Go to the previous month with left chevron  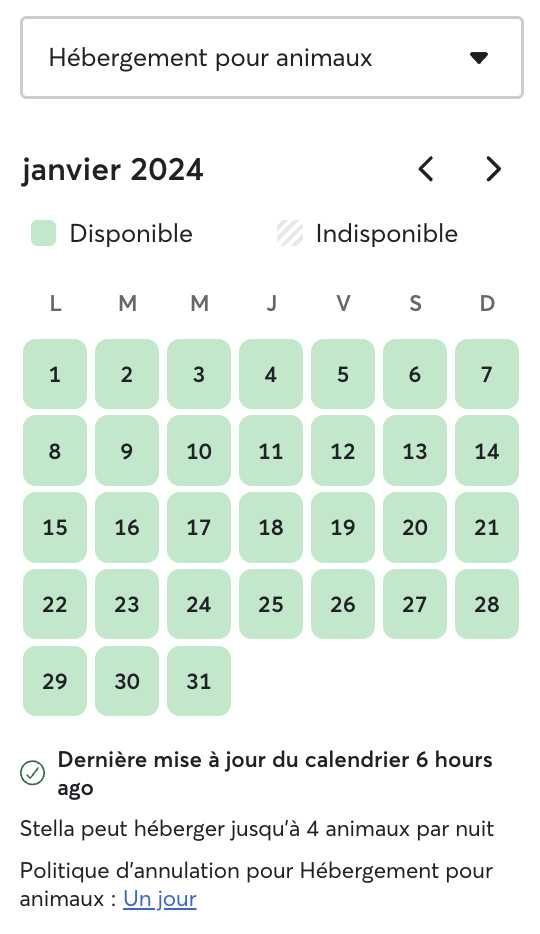coord(426,169)
